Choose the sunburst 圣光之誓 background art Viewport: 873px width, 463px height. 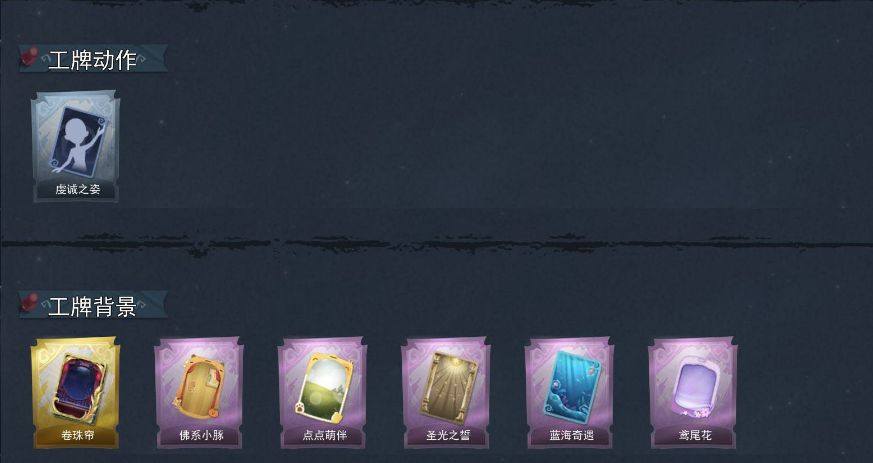click(x=449, y=387)
